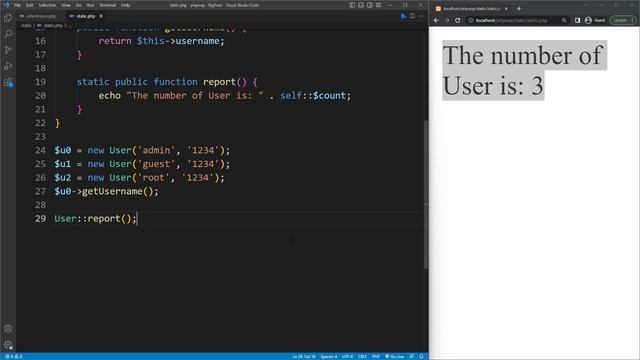The height and width of the screenshot is (360, 640).
Task: Open the File menu
Action: [x=18, y=5]
